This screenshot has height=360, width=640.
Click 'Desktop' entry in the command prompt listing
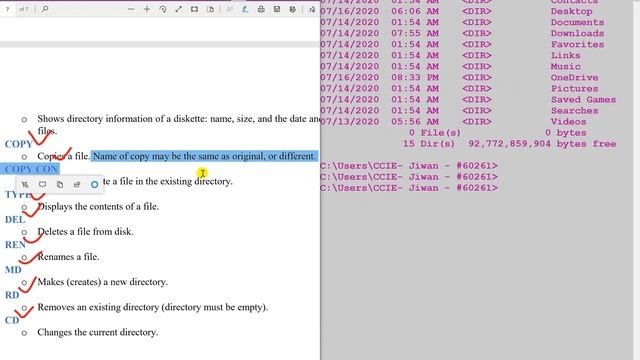[571, 11]
